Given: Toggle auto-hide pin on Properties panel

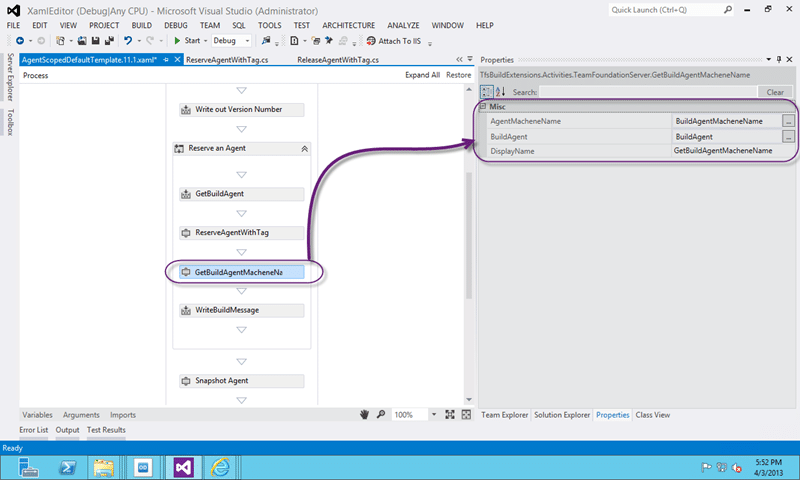Looking at the screenshot, I should pos(779,60).
